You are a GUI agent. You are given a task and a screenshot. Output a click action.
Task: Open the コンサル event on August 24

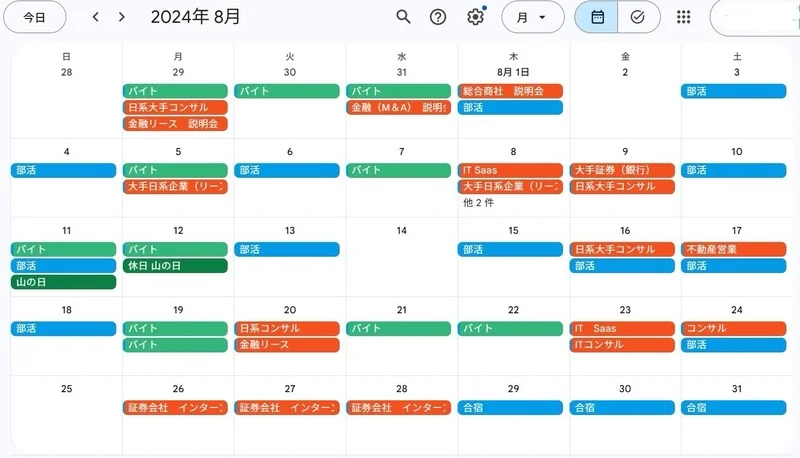point(734,328)
